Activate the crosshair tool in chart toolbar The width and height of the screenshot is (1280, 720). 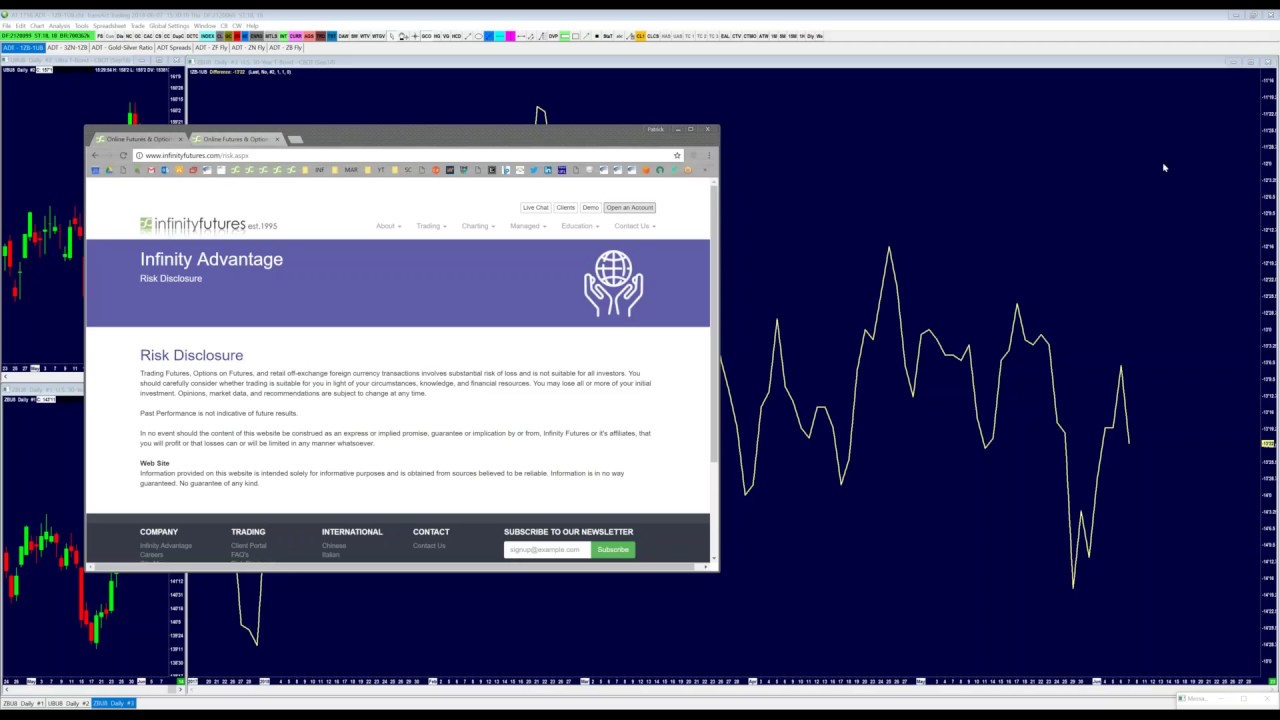point(415,36)
